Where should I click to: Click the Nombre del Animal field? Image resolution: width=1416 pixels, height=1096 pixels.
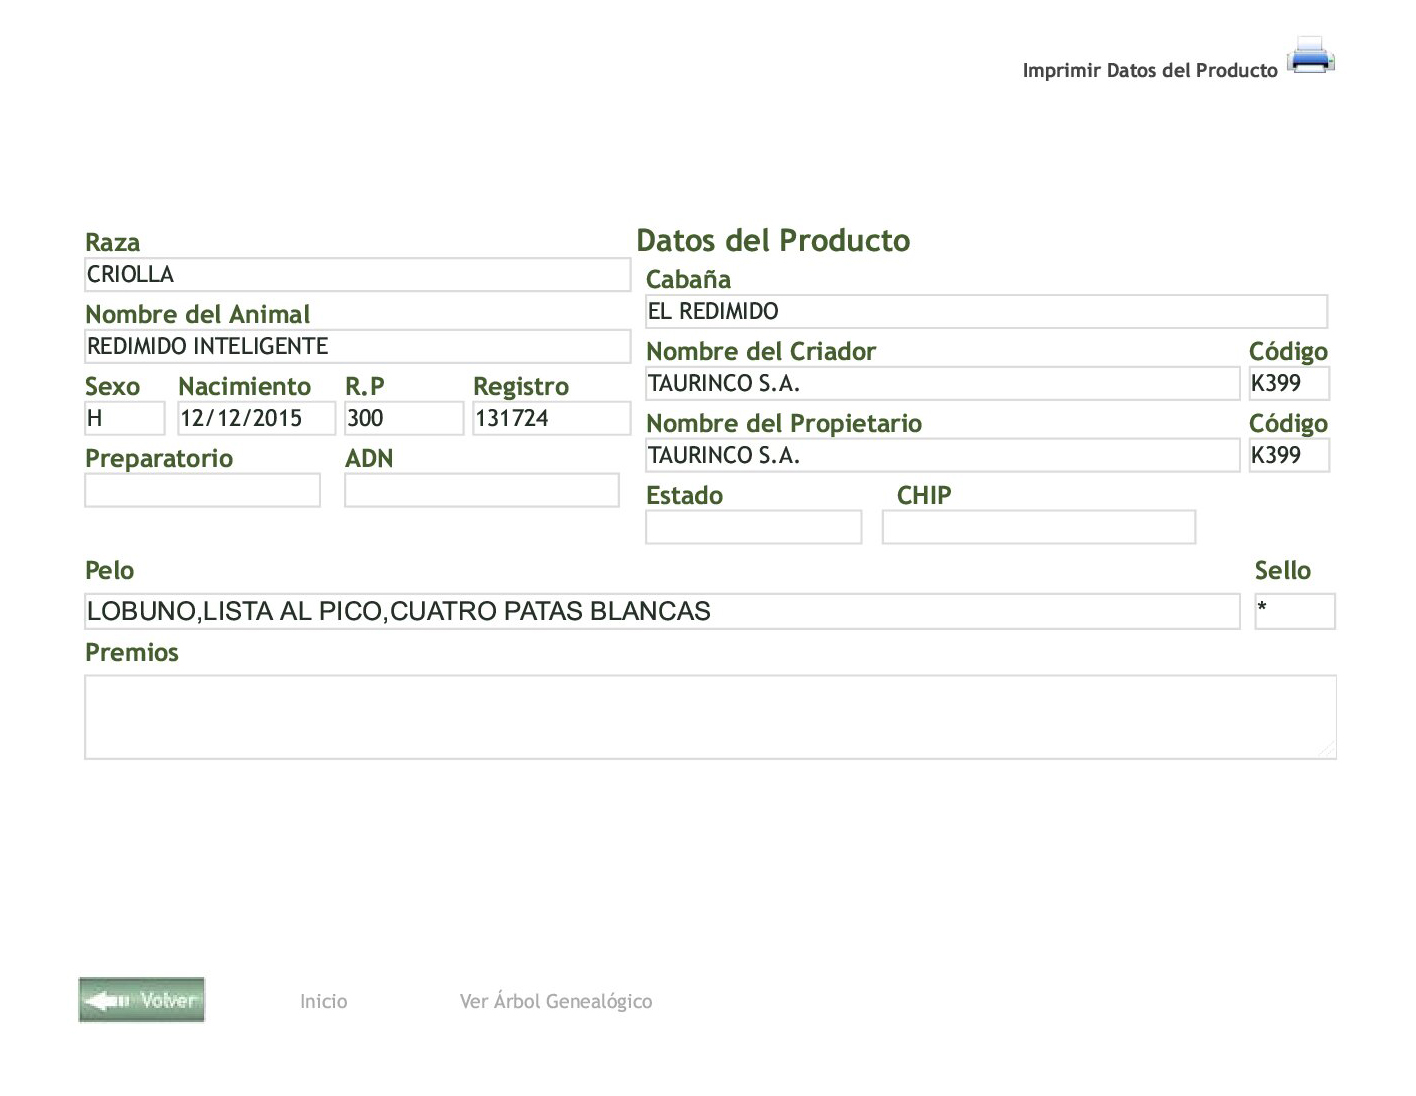[357, 347]
